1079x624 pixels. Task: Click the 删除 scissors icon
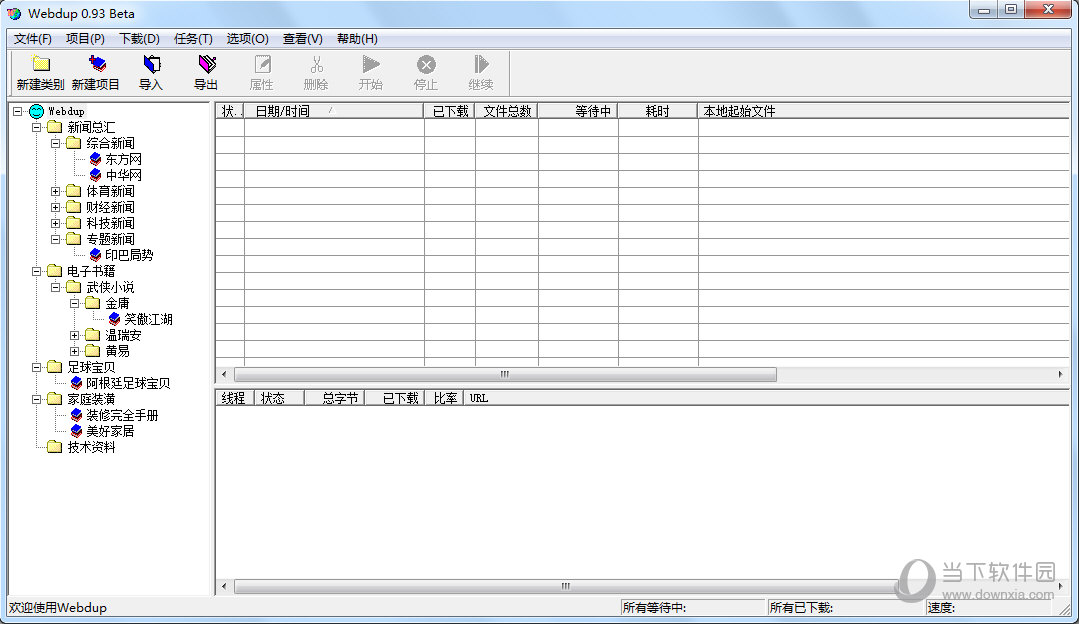(x=316, y=64)
